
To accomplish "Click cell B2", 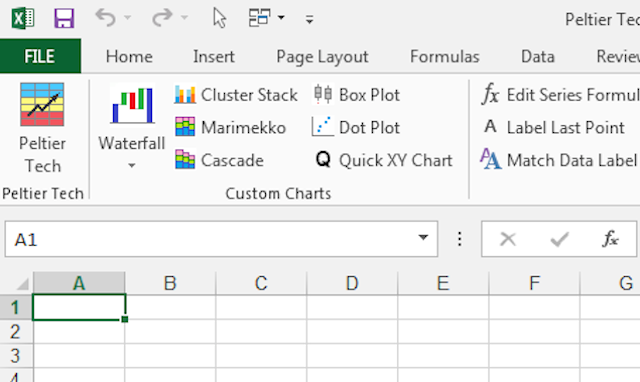I will (x=170, y=331).
